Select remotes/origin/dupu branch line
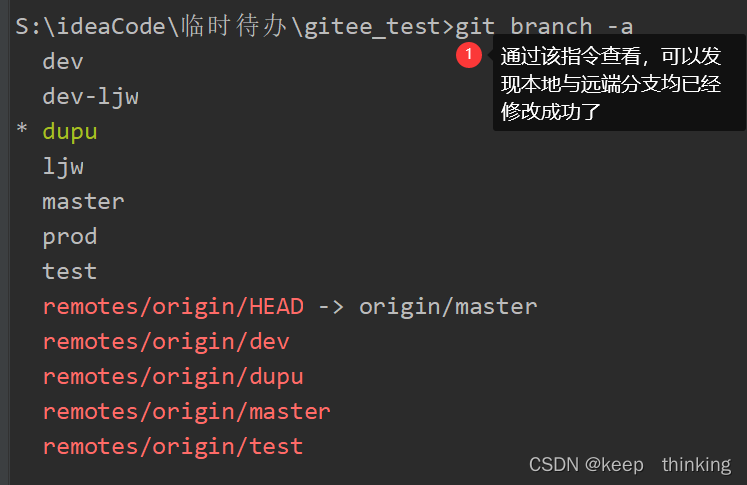Viewport: 747px width, 485px height. coord(173,377)
